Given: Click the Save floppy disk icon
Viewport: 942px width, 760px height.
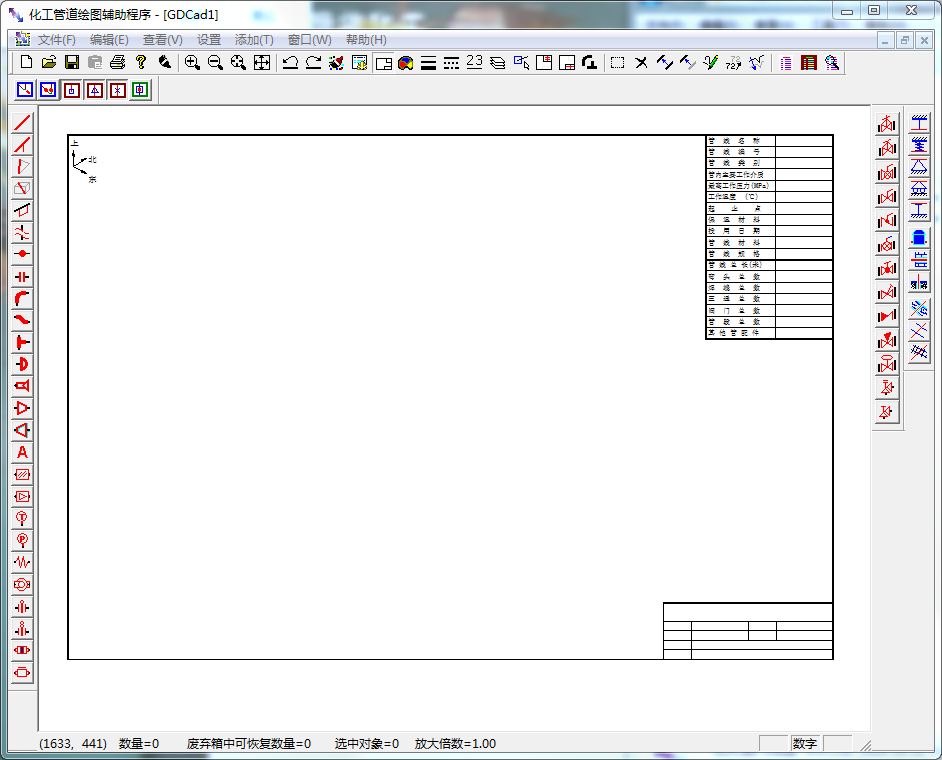Looking at the screenshot, I should click(x=72, y=62).
